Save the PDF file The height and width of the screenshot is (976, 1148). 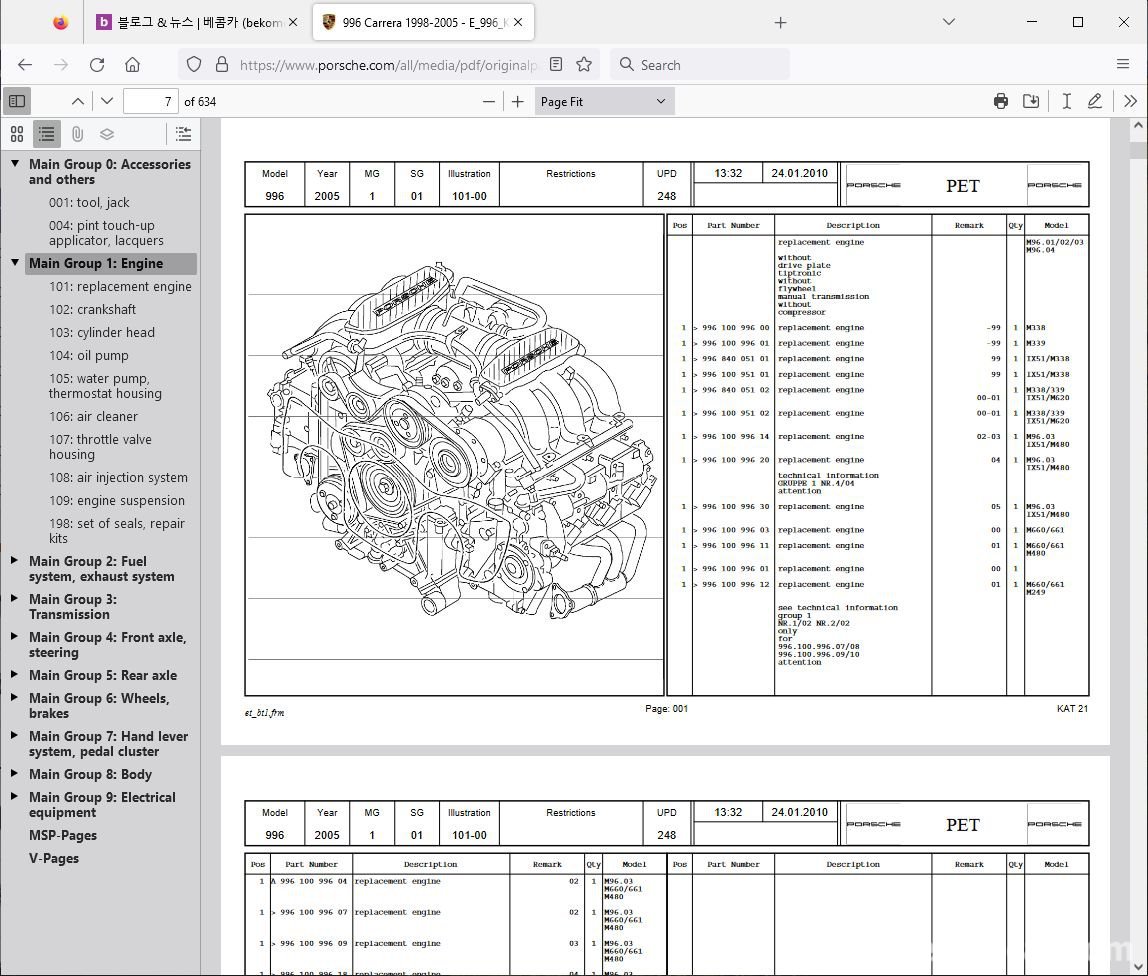[1031, 101]
